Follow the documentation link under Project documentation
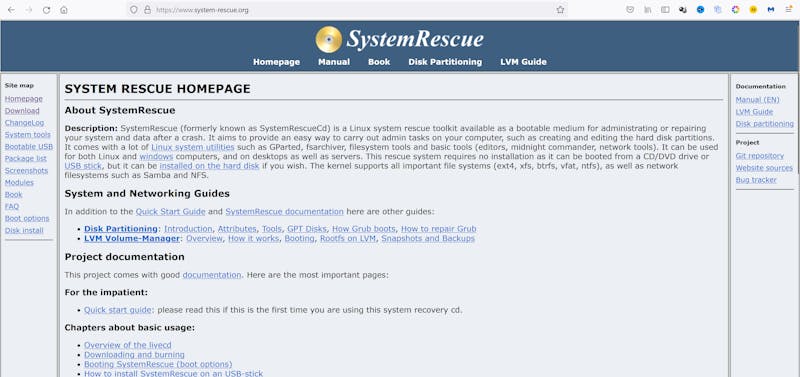800x377 pixels. (212, 275)
